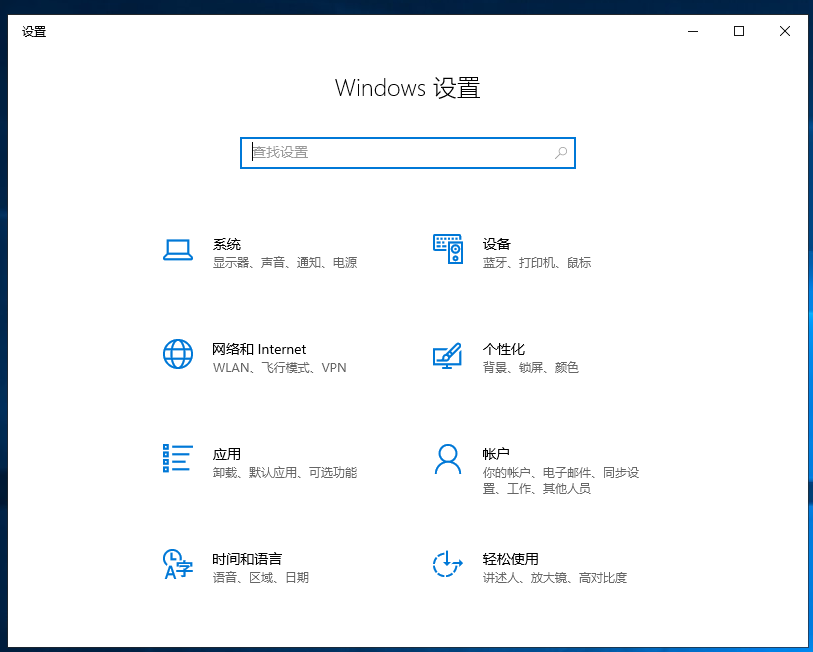Open the 应用 category label

point(227,454)
